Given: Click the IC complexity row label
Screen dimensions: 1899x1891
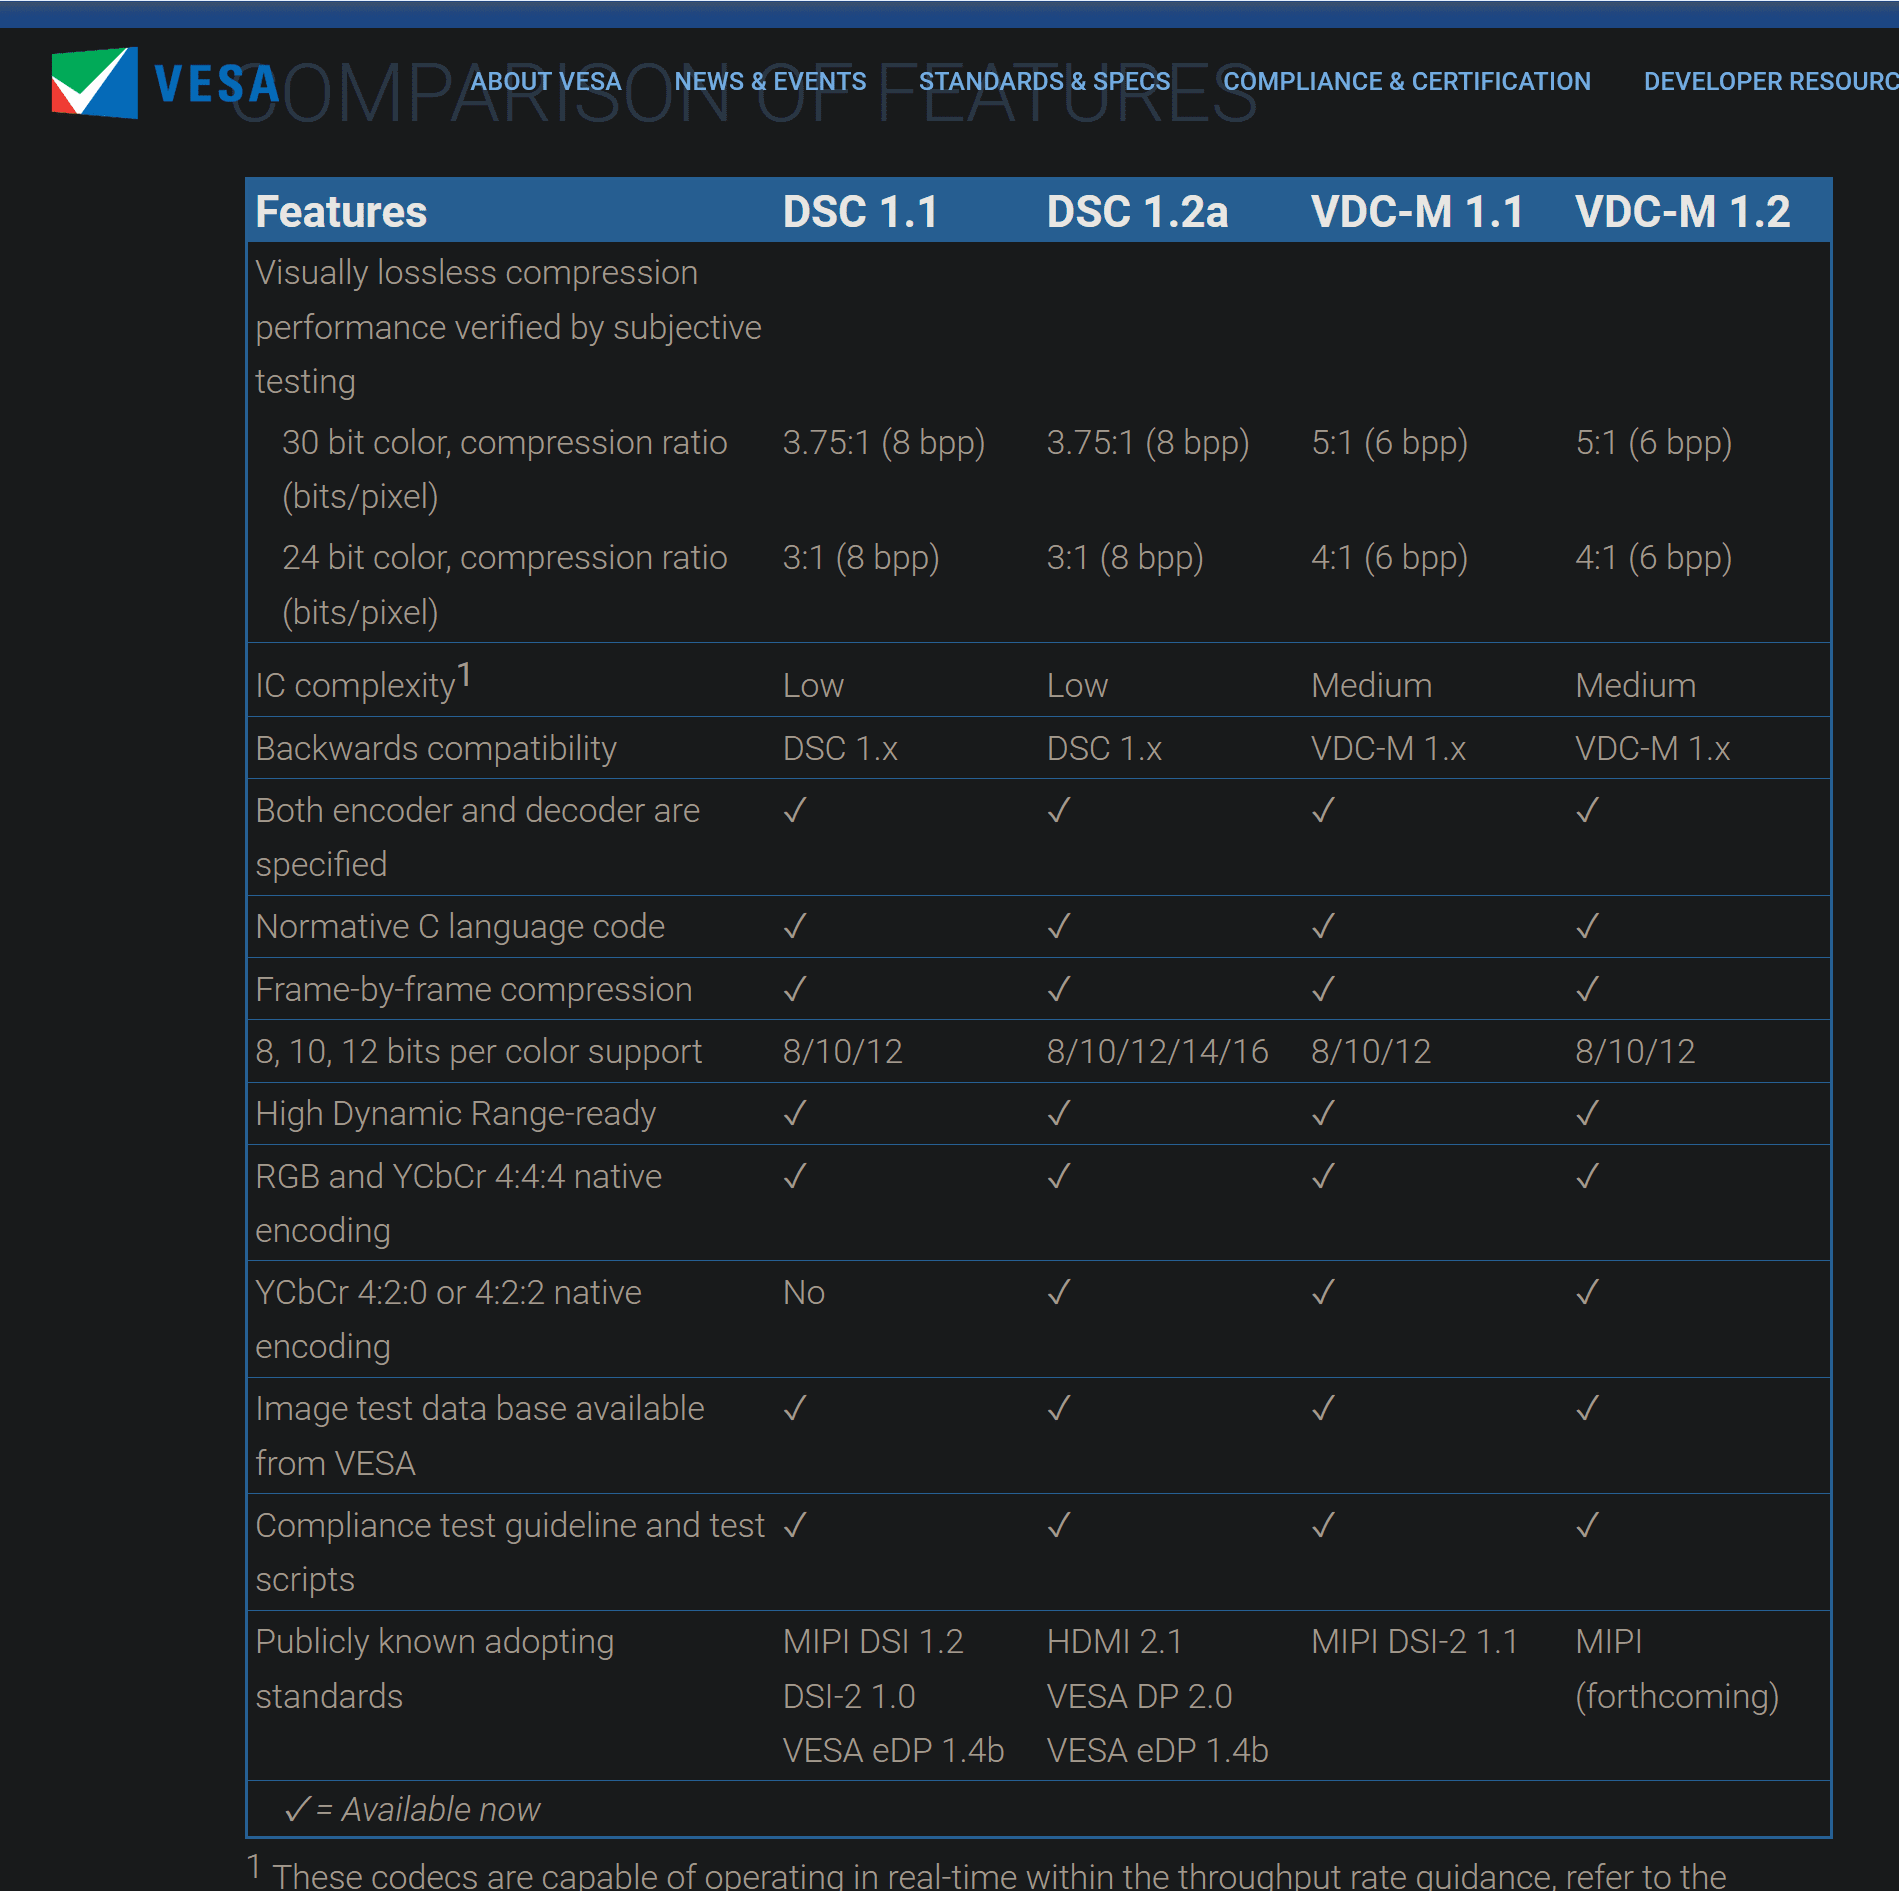Looking at the screenshot, I should [x=362, y=683].
